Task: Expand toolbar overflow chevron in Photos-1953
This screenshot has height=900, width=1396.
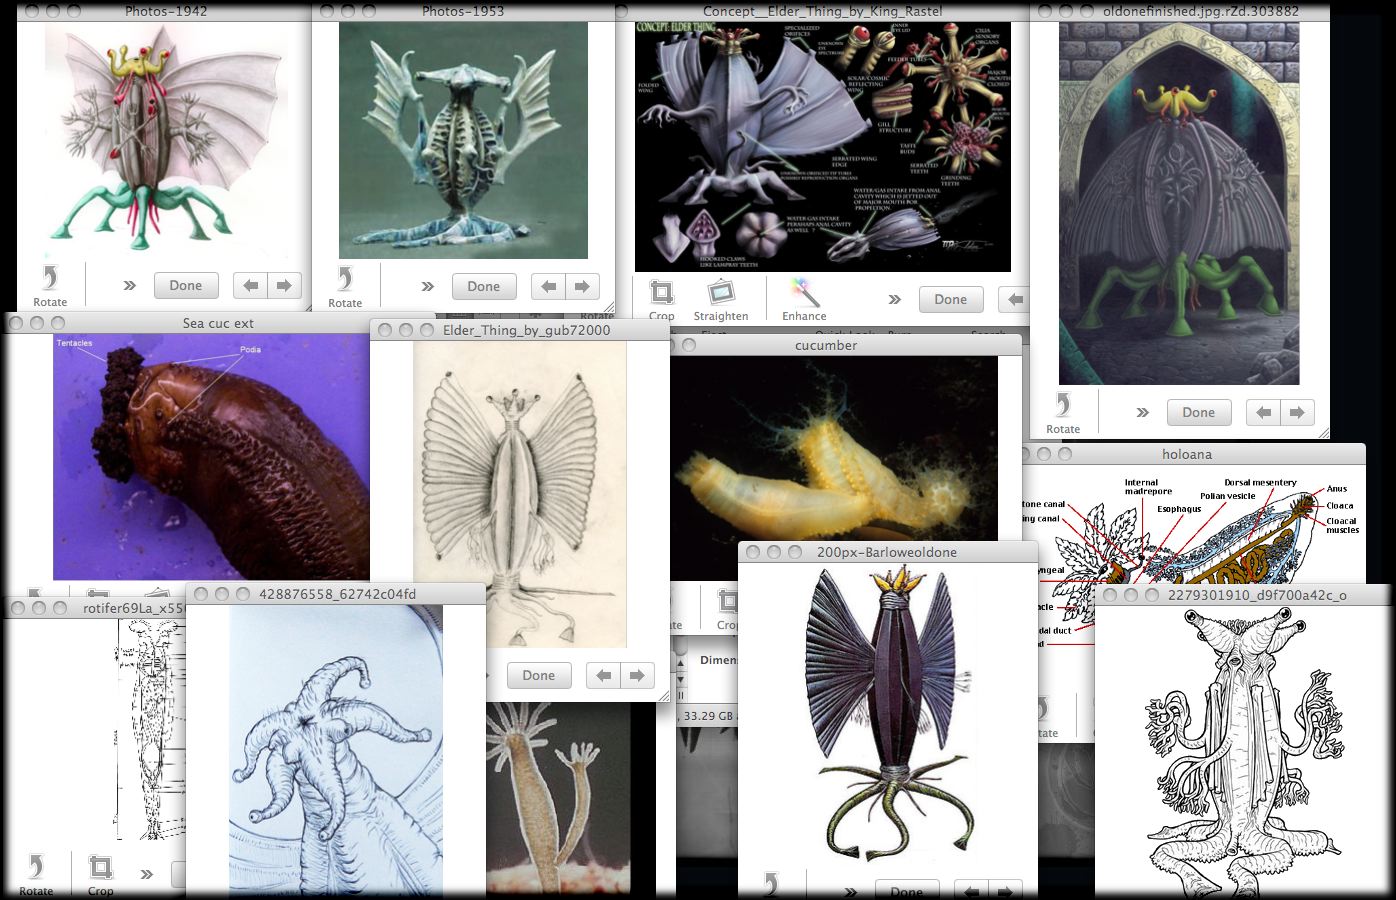Action: (x=427, y=286)
